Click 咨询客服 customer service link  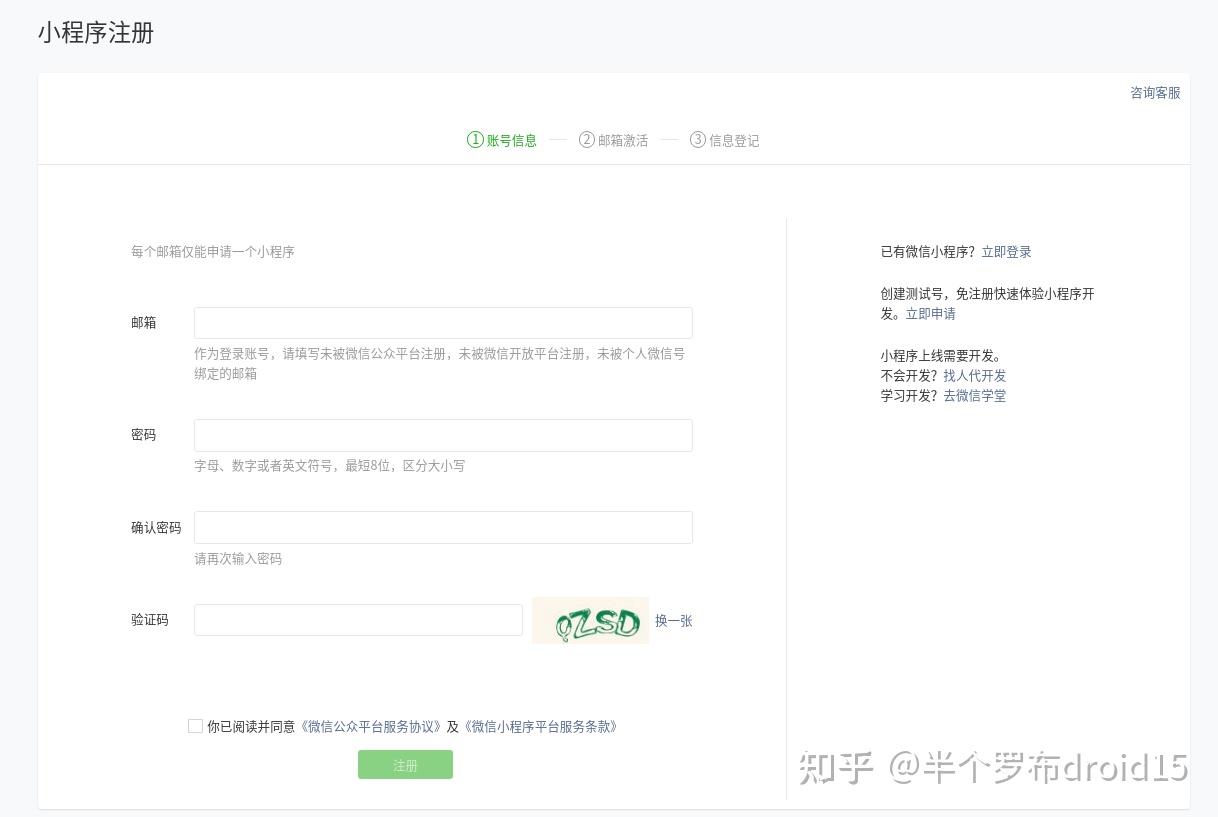(1155, 93)
